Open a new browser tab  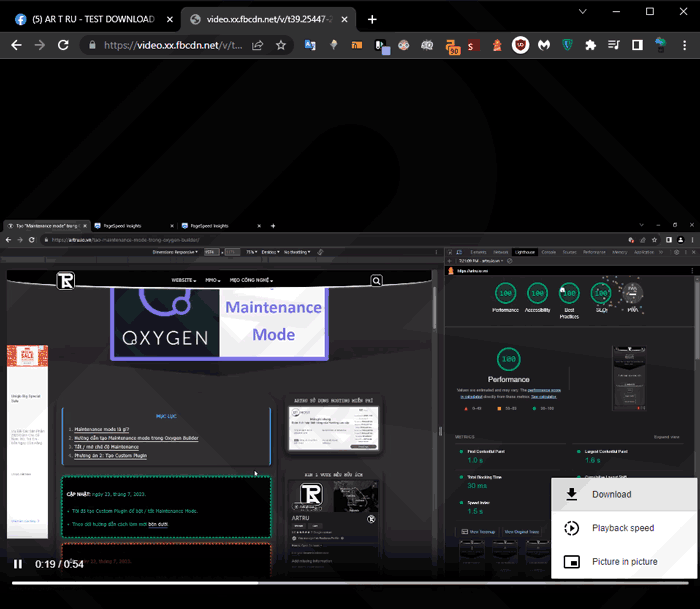pyautogui.click(x=372, y=20)
